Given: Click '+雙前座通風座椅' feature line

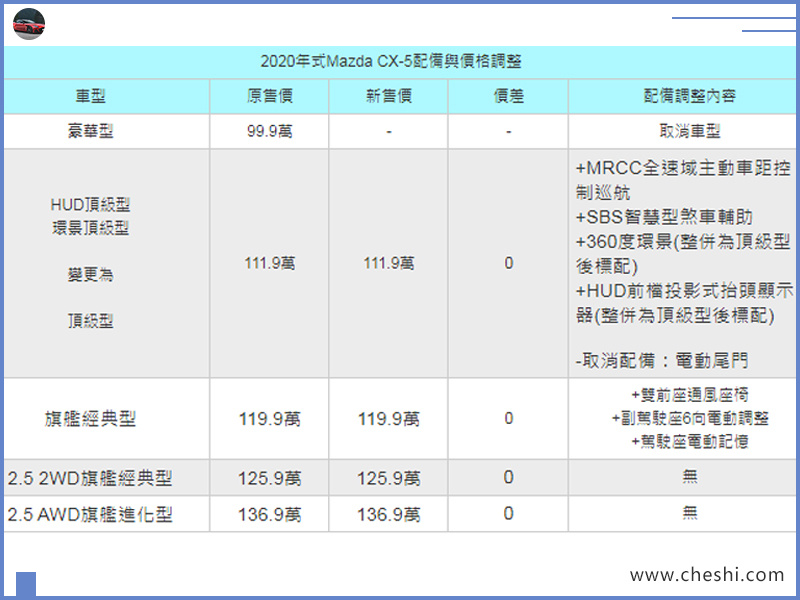Looking at the screenshot, I should pyautogui.click(x=690, y=395).
